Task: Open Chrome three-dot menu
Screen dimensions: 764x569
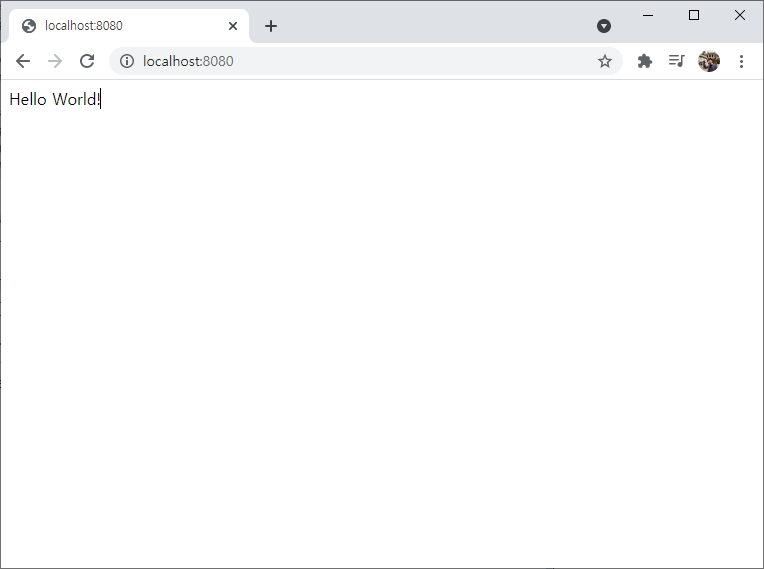Action: (741, 61)
